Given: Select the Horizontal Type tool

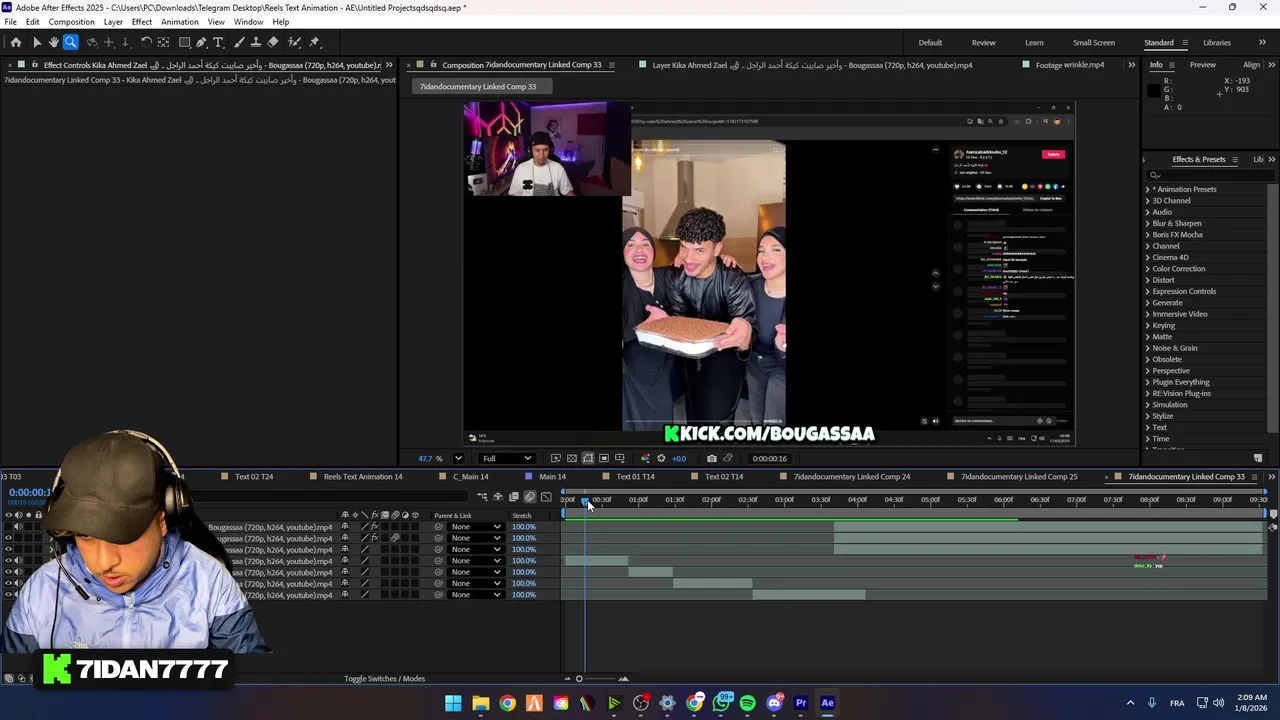Looking at the screenshot, I should (x=218, y=42).
